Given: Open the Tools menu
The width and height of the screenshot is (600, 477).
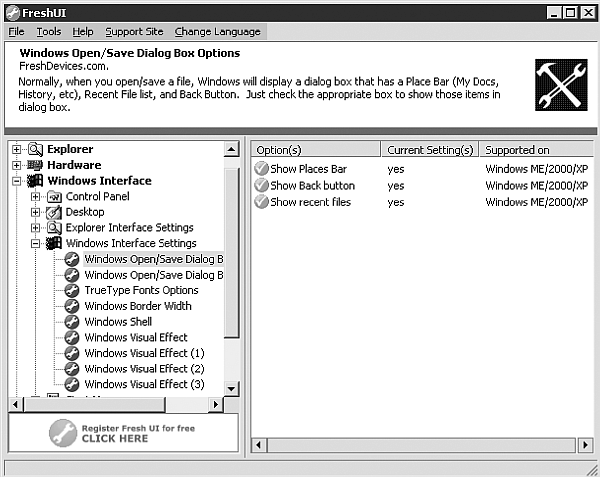Looking at the screenshot, I should (48, 32).
